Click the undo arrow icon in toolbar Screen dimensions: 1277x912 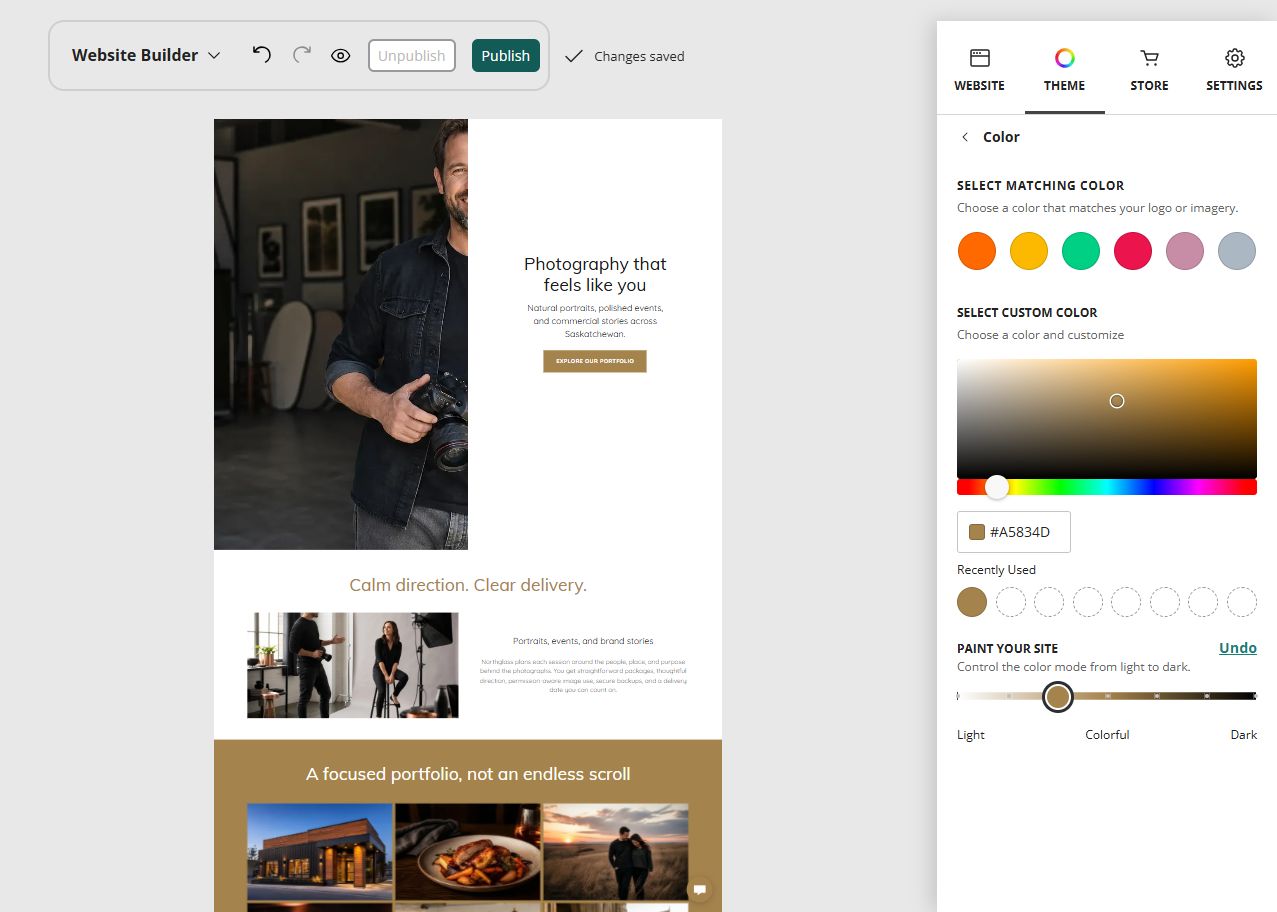(262, 55)
